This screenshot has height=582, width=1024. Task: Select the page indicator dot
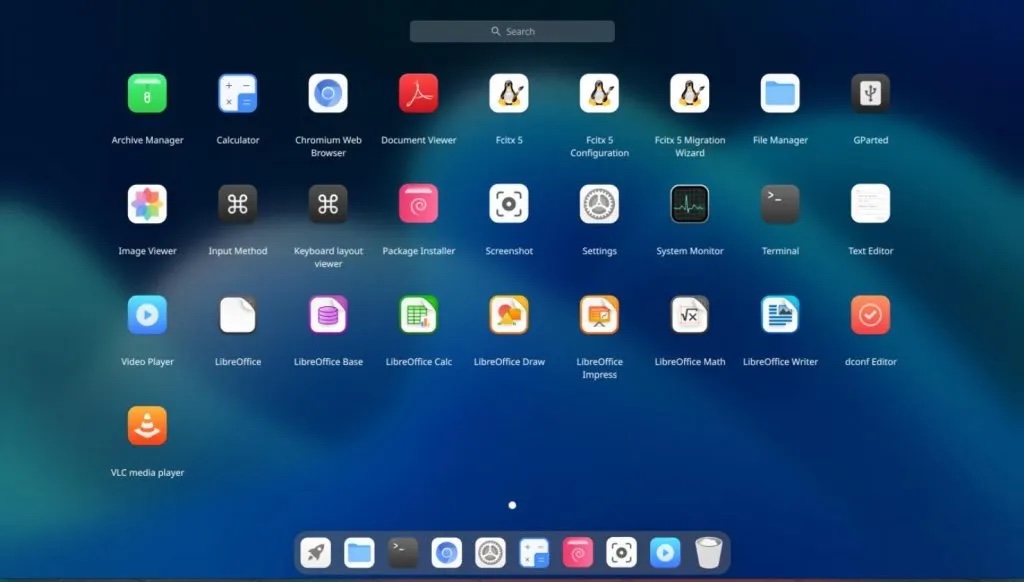pyautogui.click(x=512, y=506)
